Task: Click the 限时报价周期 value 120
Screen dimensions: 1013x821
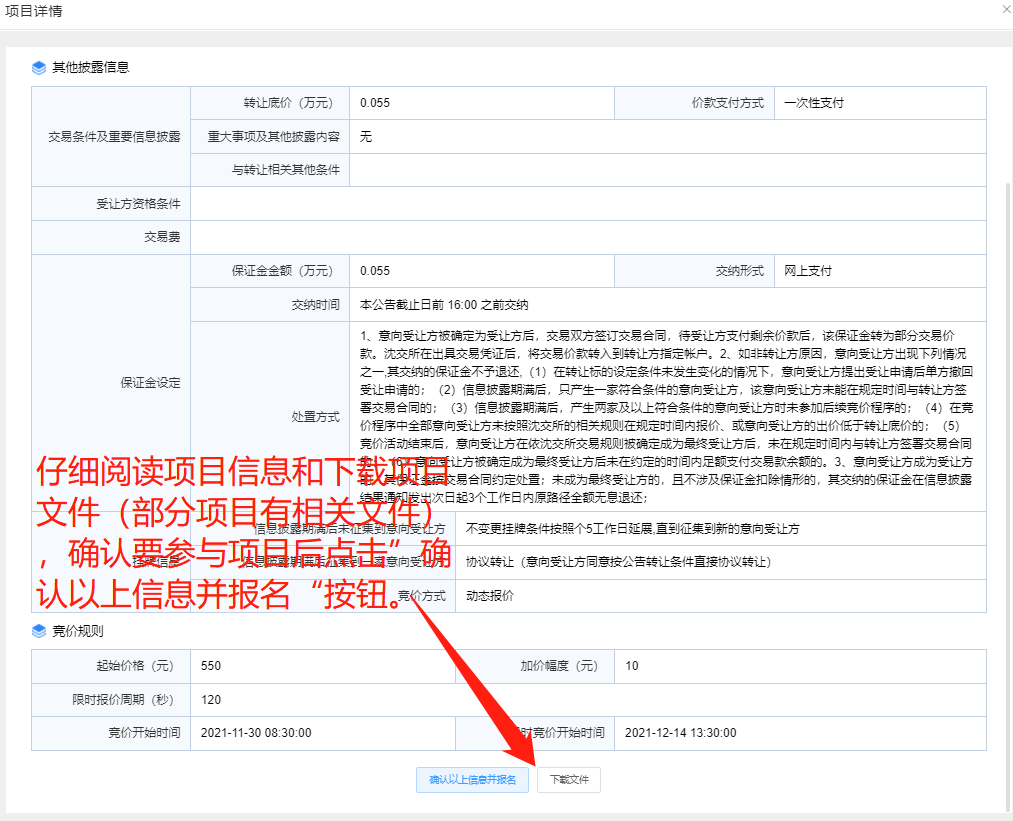Action: pyautogui.click(x=211, y=700)
